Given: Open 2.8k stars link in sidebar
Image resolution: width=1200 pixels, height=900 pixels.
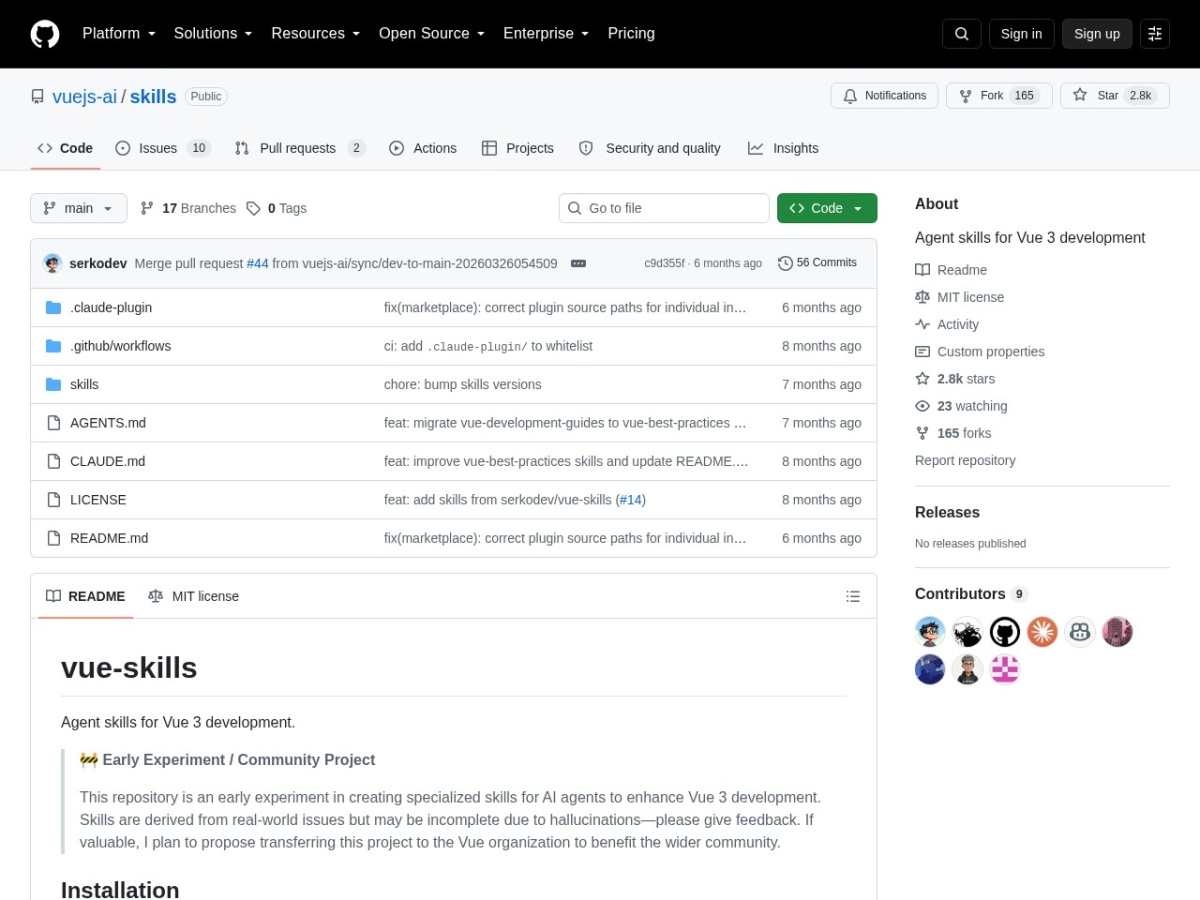Looking at the screenshot, I should [x=955, y=379].
